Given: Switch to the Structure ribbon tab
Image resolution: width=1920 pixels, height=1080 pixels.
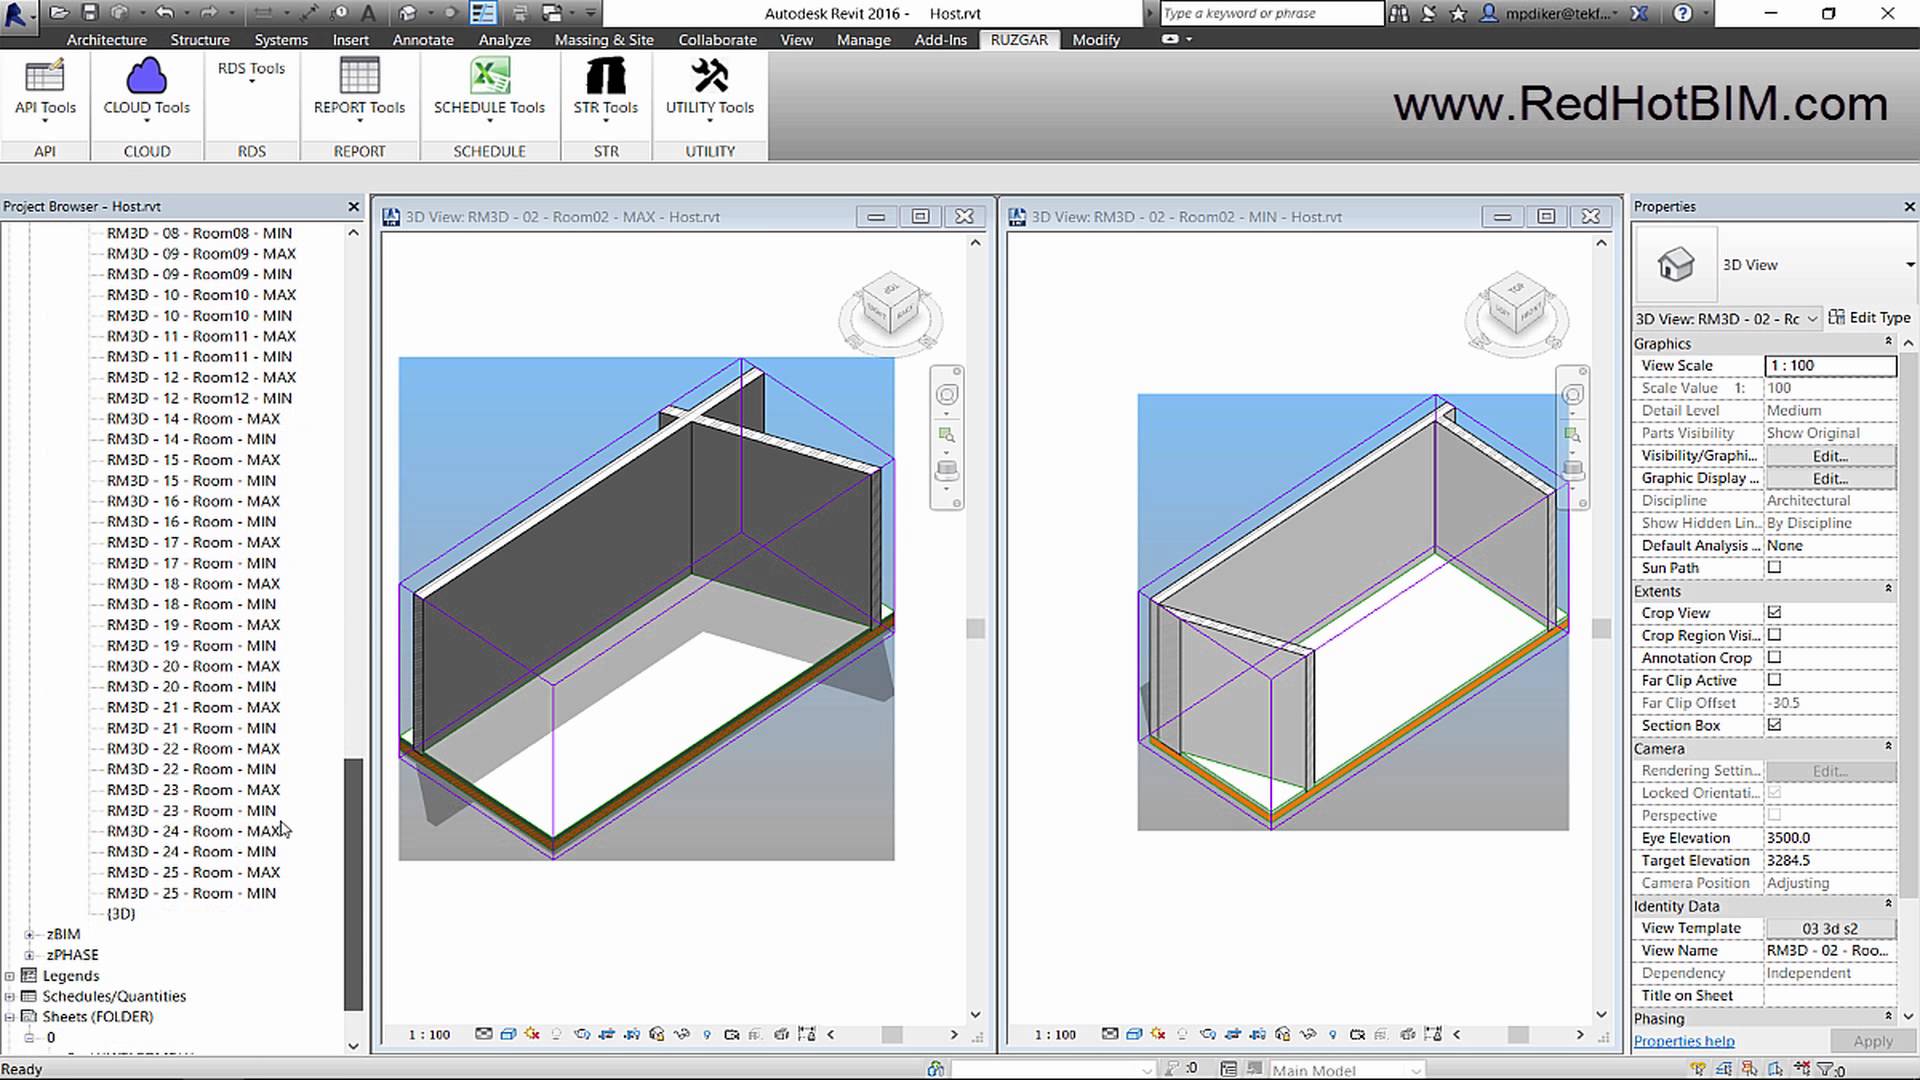Looking at the screenshot, I should coord(200,40).
